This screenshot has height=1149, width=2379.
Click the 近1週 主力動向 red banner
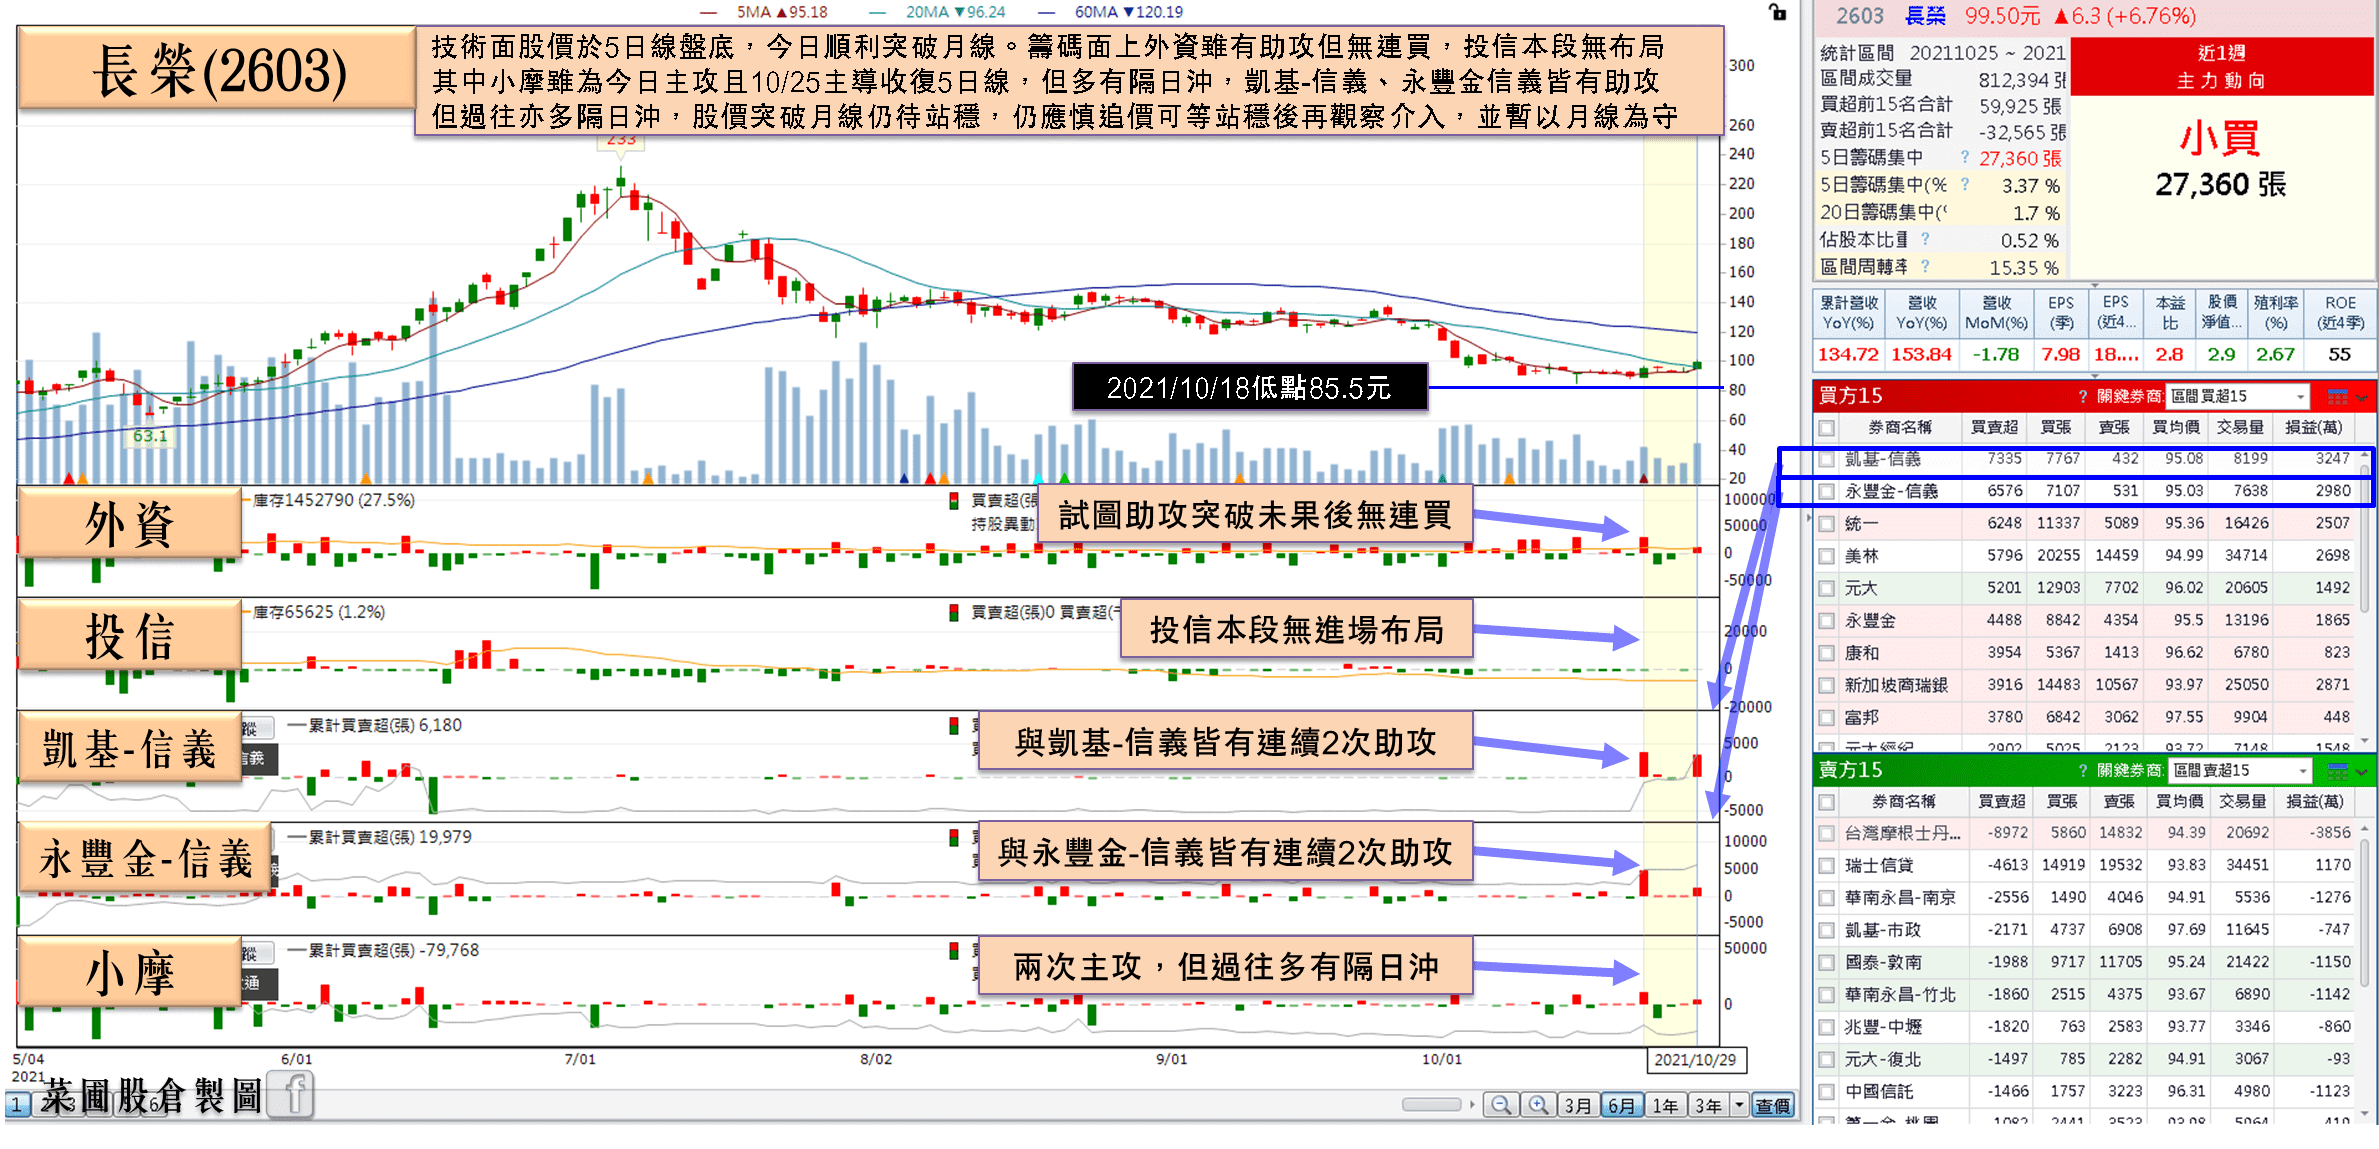pos(2221,67)
